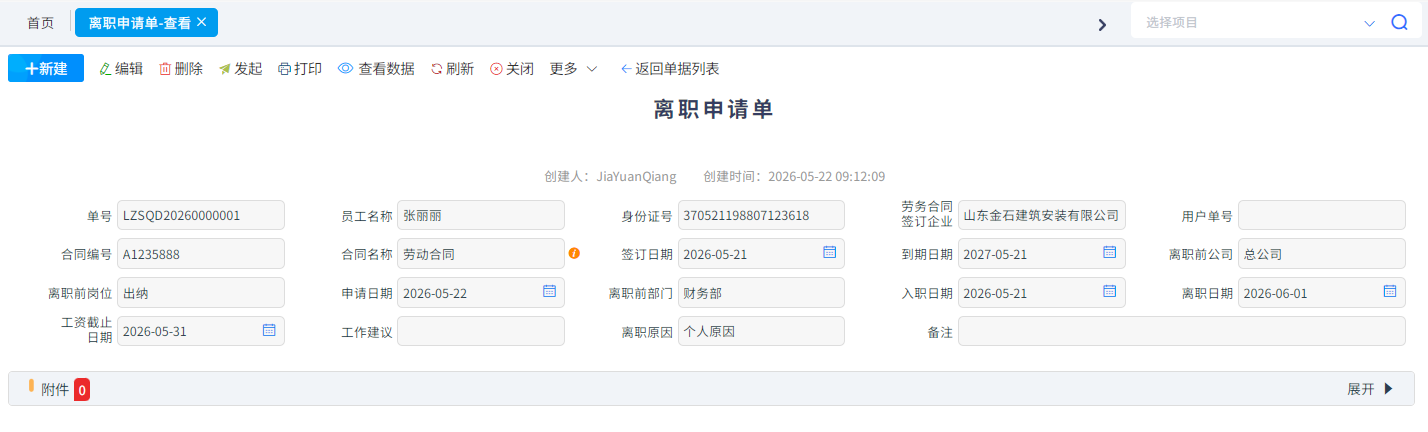Click the 签订日期 value 2026-05-21
Screen dimensions: 1428x432
pos(715,254)
